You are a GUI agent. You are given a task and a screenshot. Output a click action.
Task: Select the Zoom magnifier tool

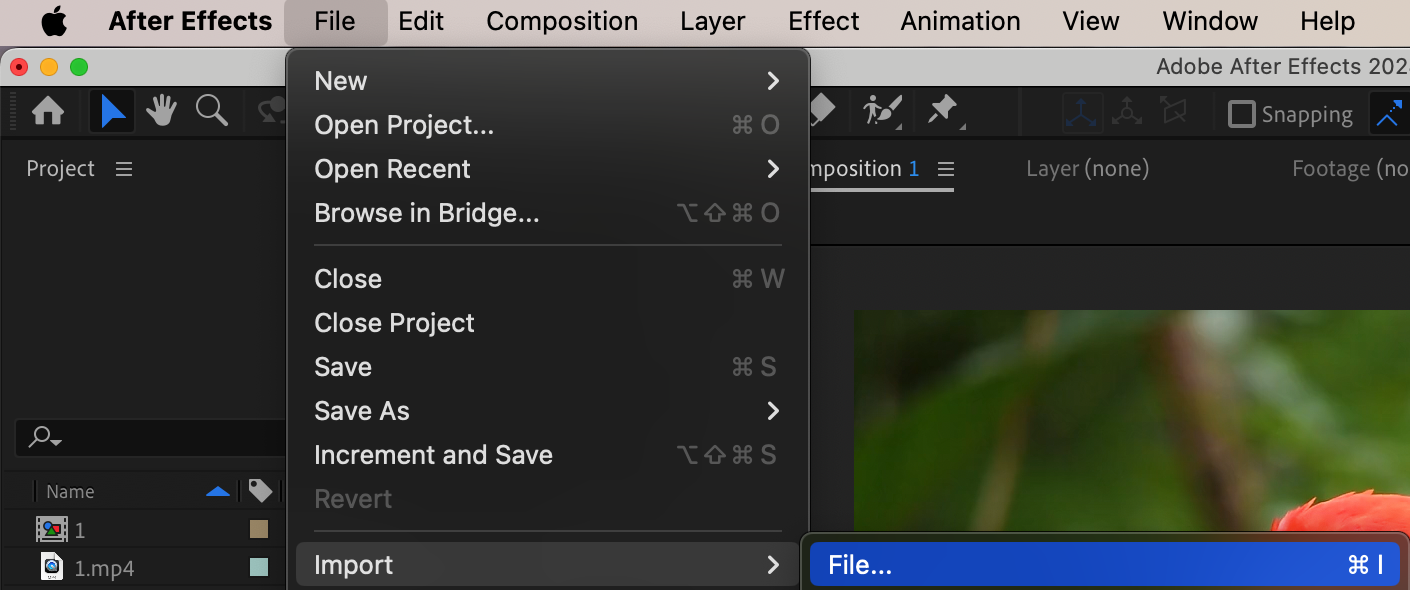pyautogui.click(x=212, y=111)
